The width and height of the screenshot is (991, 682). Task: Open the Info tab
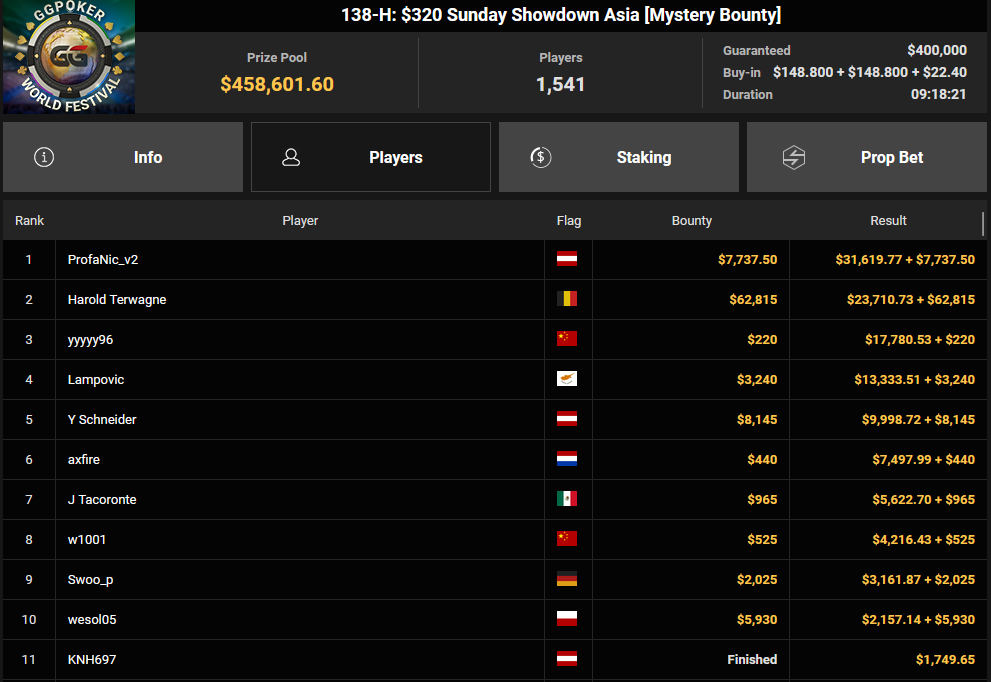click(x=123, y=157)
